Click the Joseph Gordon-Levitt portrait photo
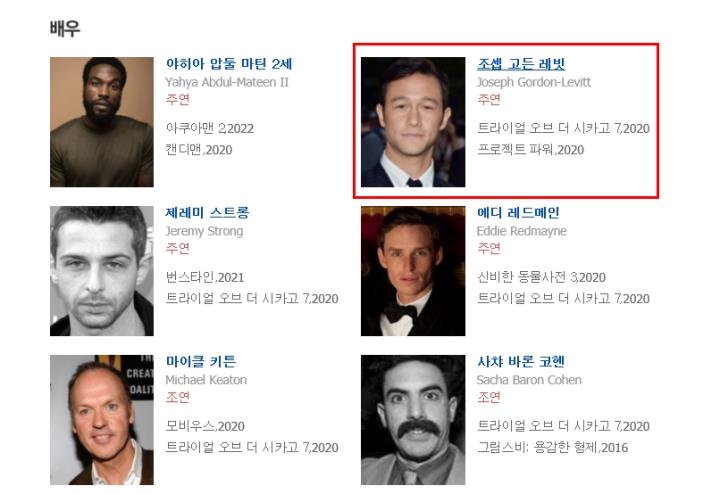 [413, 122]
